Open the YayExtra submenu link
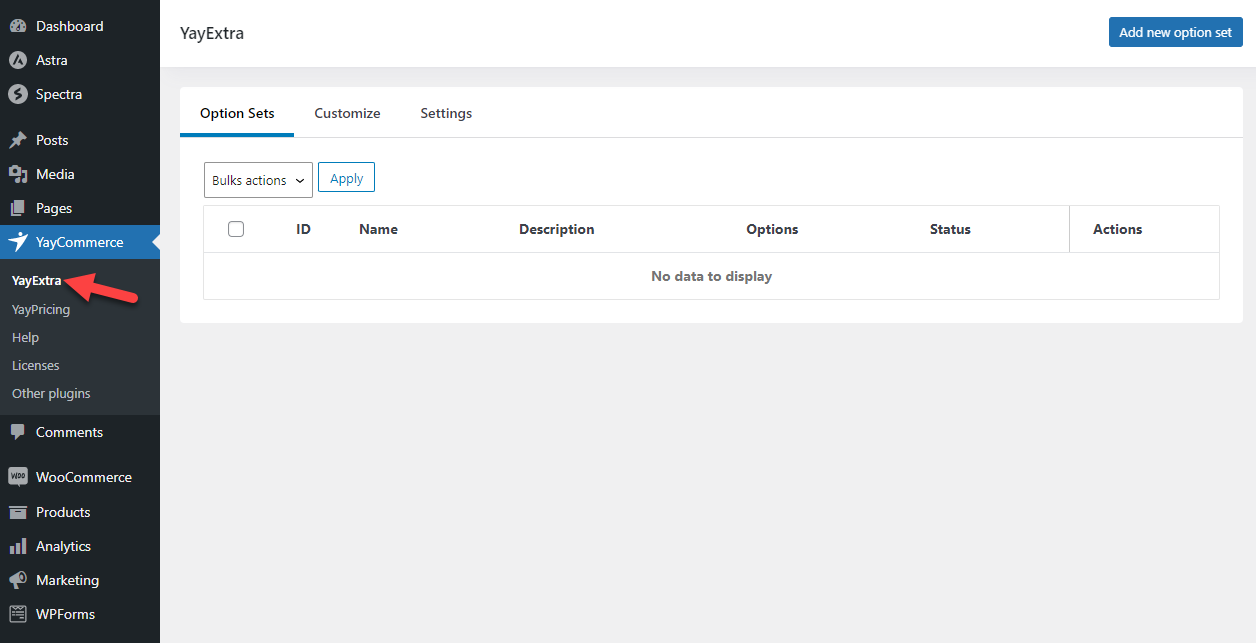 36,280
